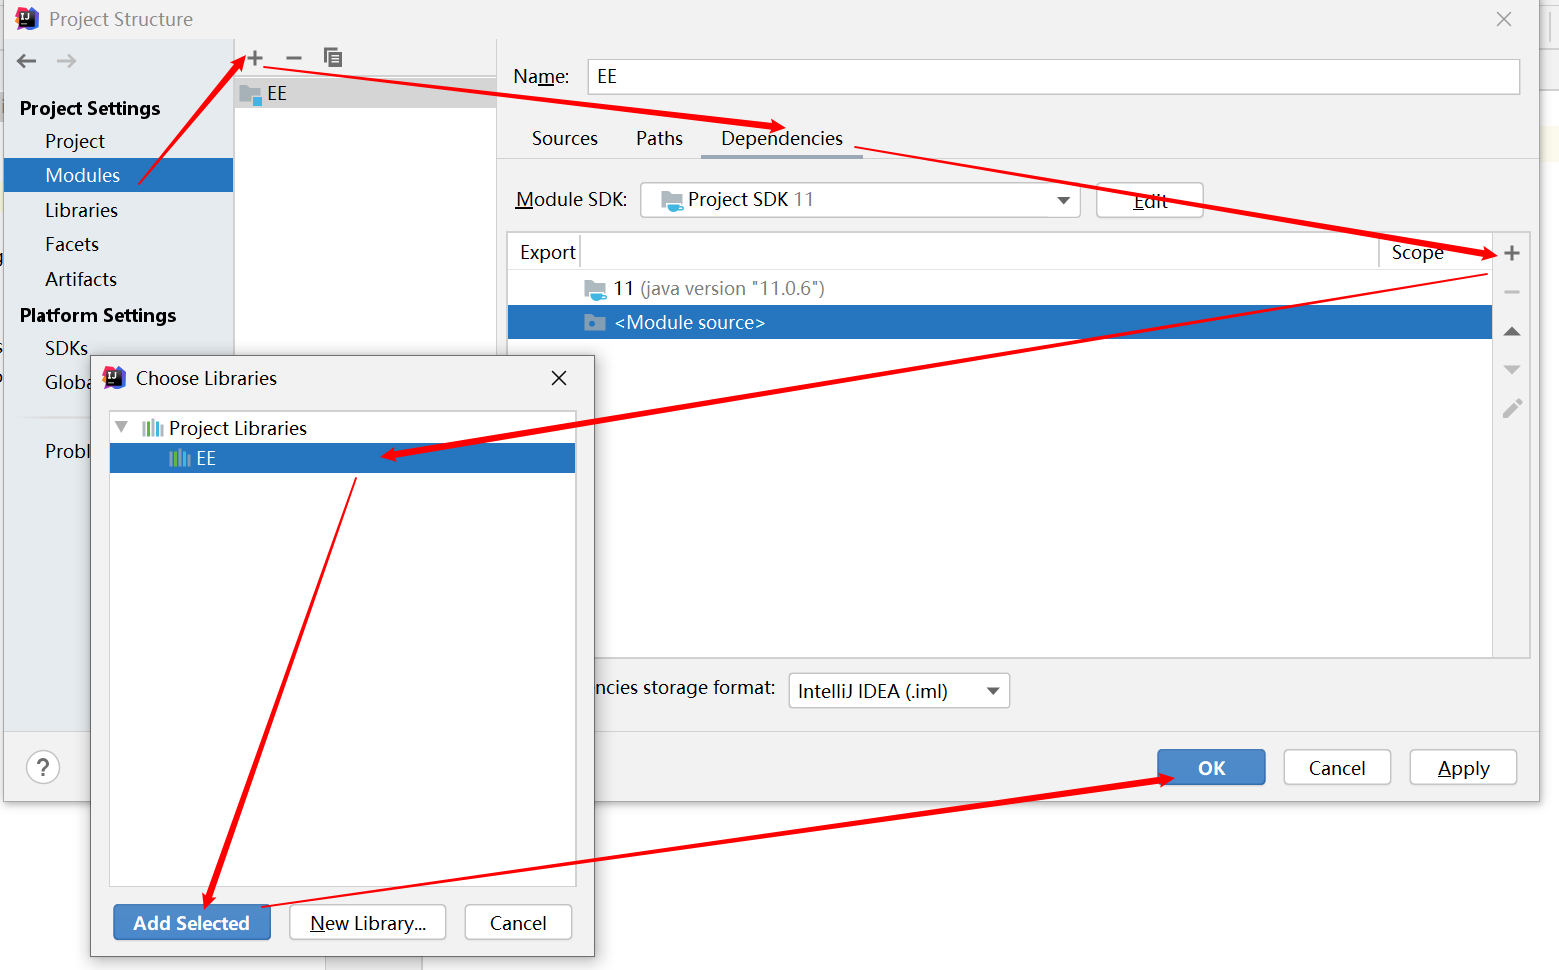
Task: Select the <Module source> row
Action: (1000, 322)
